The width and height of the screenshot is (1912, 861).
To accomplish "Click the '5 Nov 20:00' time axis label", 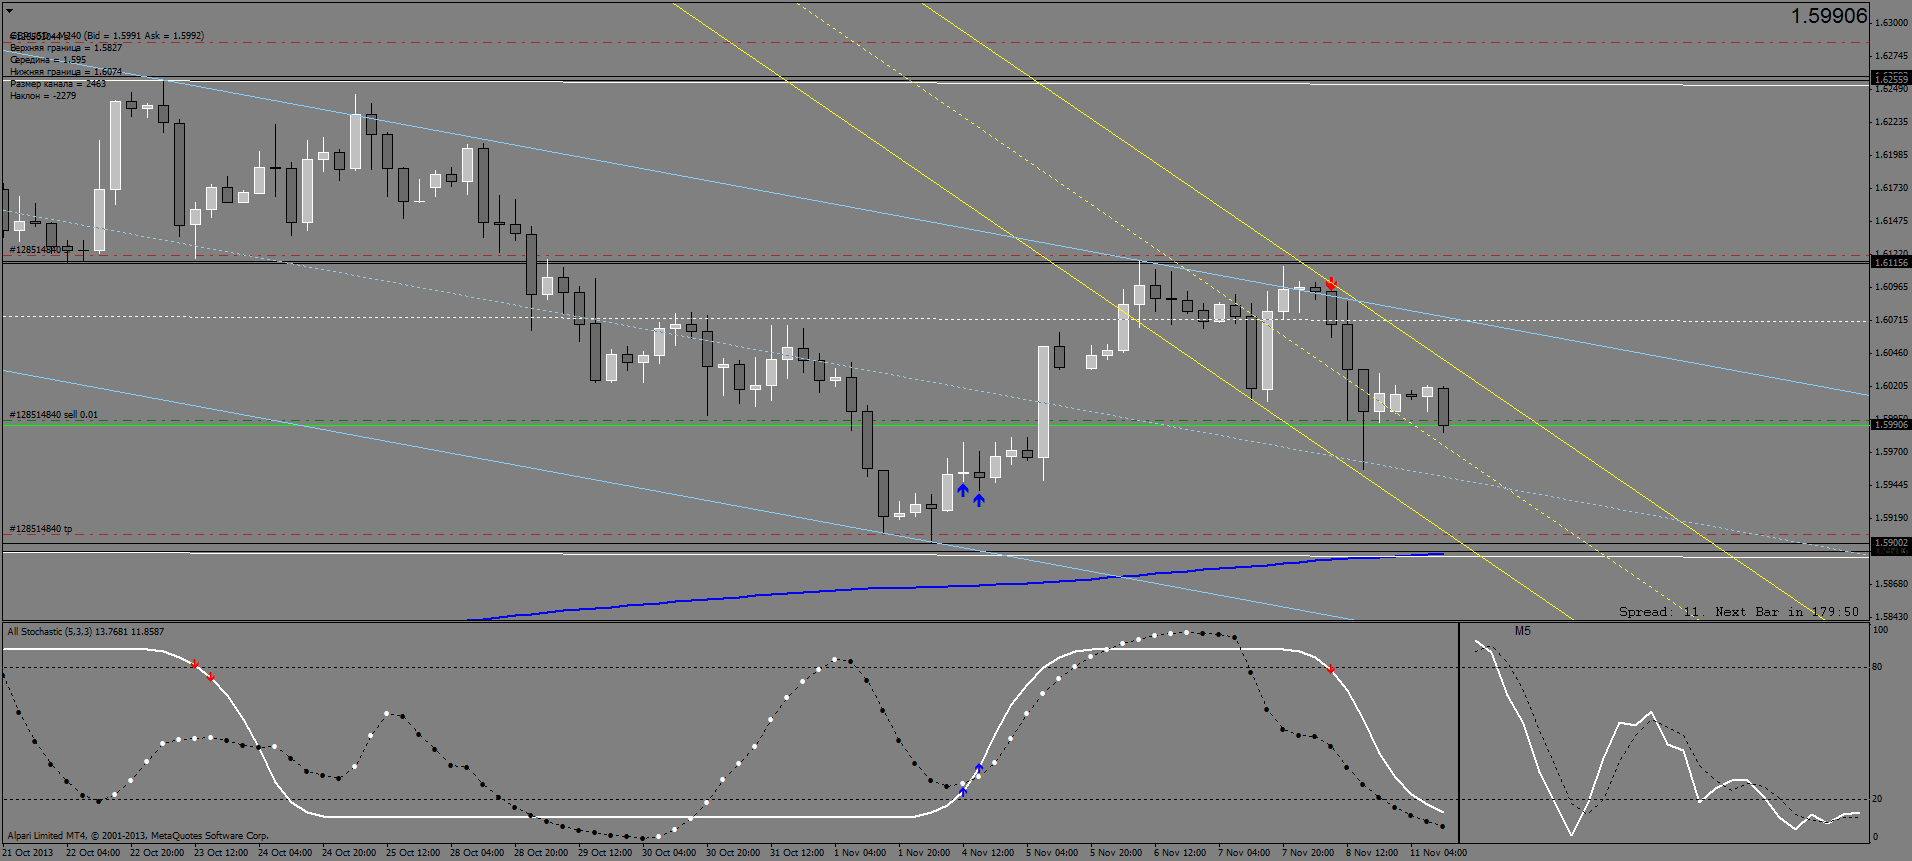I will [x=1116, y=853].
